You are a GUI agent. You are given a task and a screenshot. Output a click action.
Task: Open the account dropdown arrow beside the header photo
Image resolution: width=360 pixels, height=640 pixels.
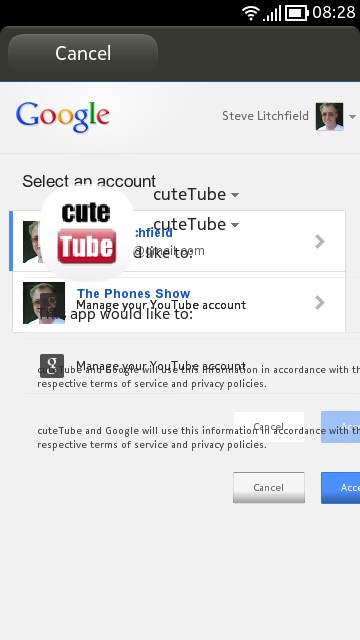[x=352, y=117]
